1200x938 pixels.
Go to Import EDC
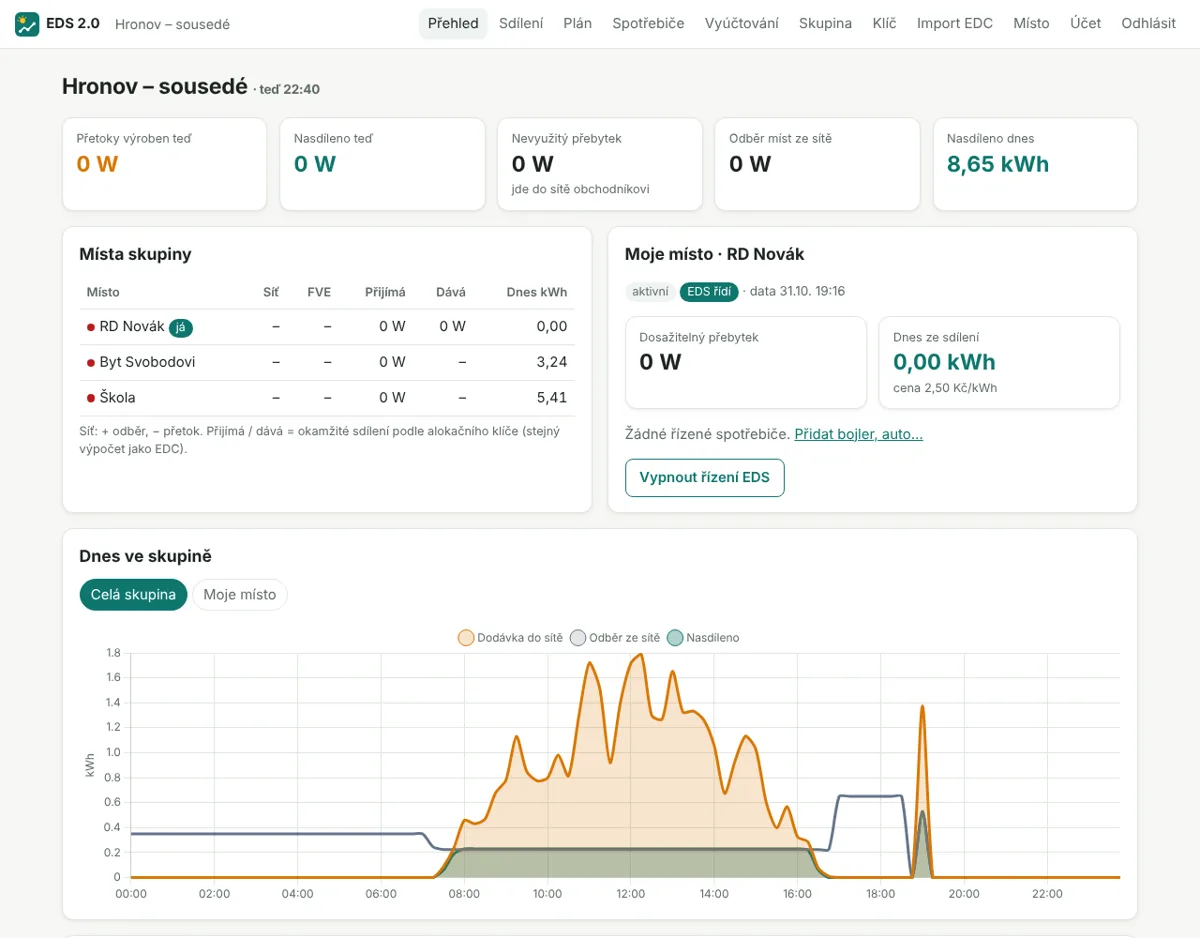coord(955,23)
